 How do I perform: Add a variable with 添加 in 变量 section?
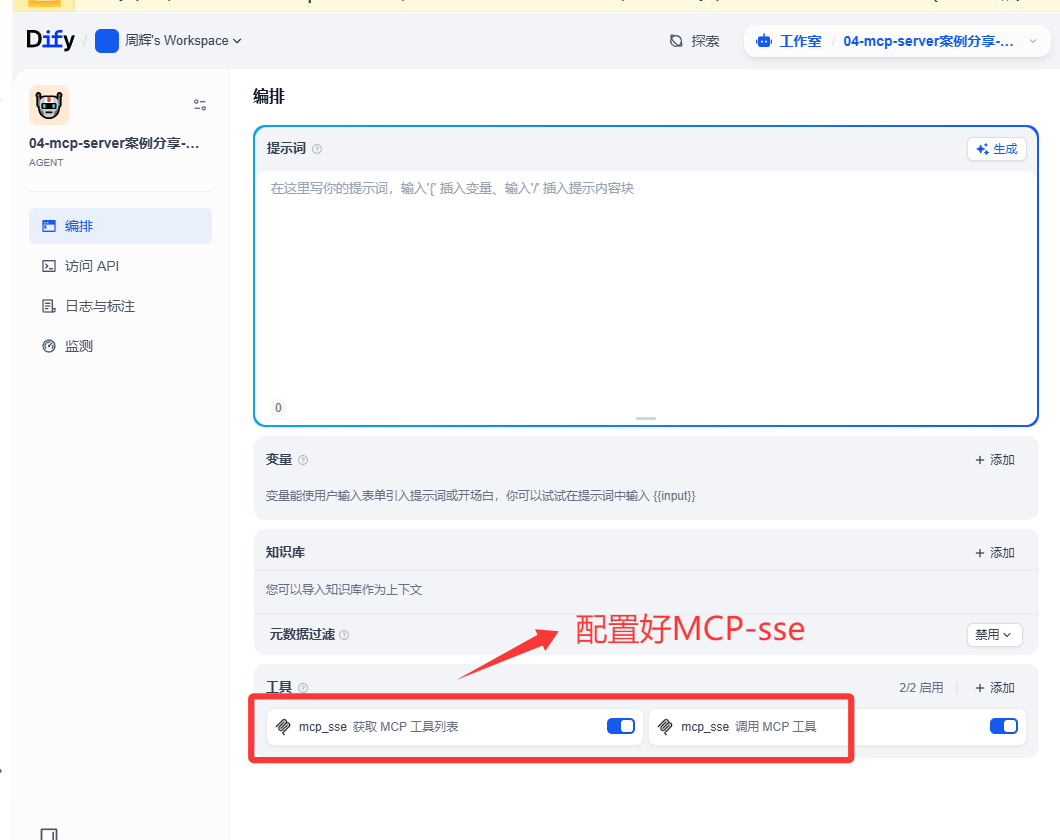pyautogui.click(x=995, y=460)
